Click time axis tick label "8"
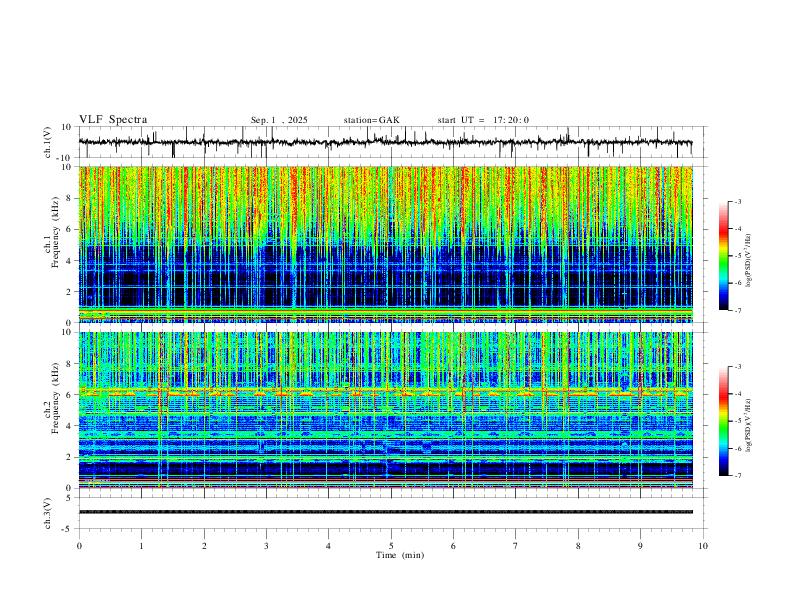 coord(578,546)
